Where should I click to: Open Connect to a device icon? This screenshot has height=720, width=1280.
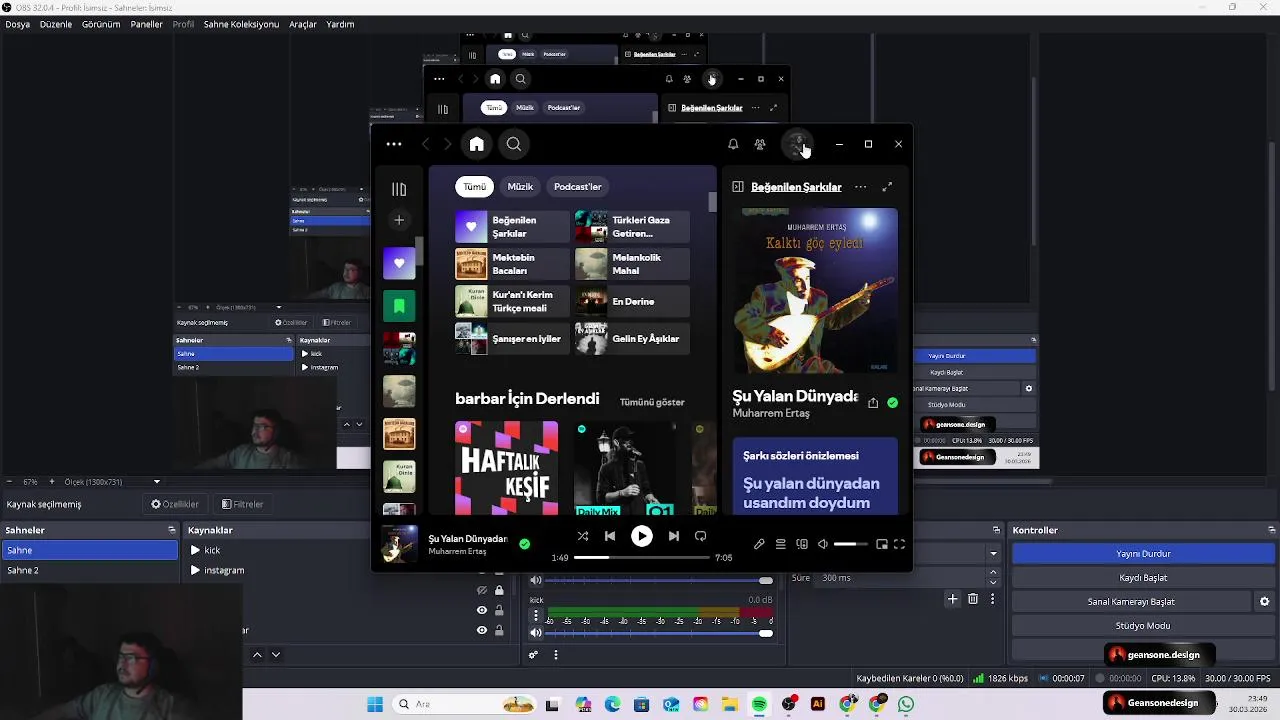(x=802, y=544)
